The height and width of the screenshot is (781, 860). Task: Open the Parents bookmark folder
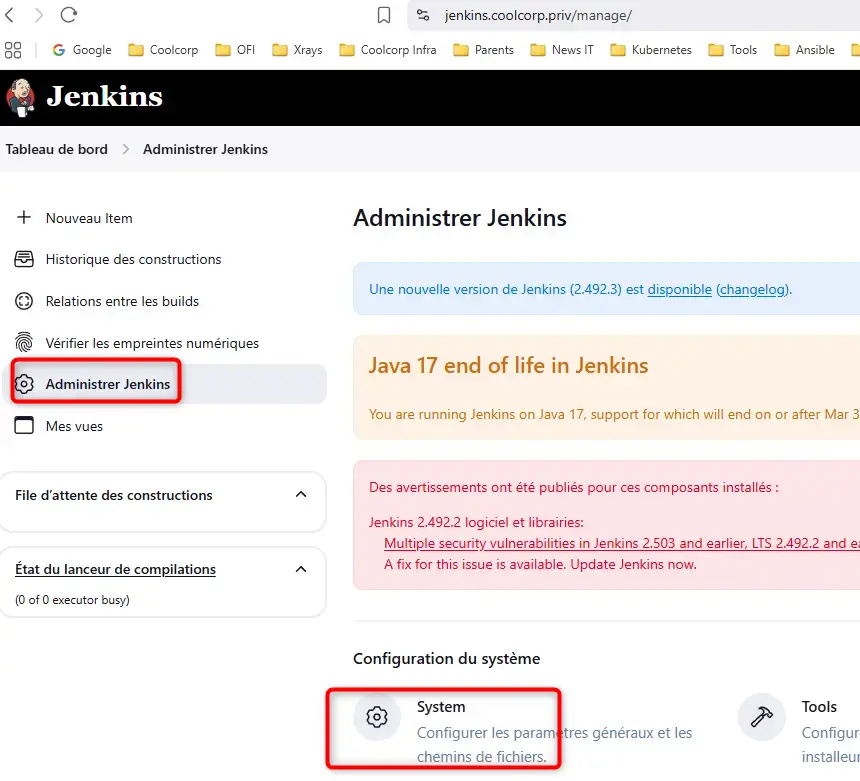click(483, 50)
